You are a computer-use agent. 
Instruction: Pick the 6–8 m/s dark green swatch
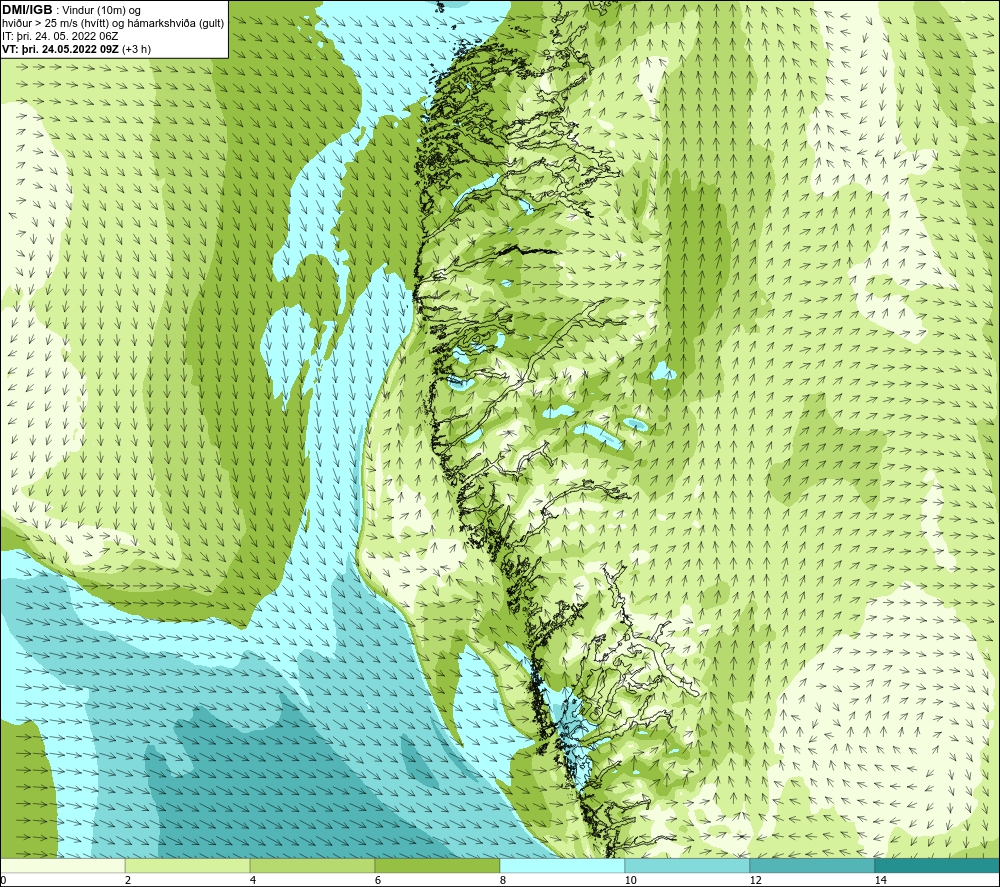click(x=438, y=865)
